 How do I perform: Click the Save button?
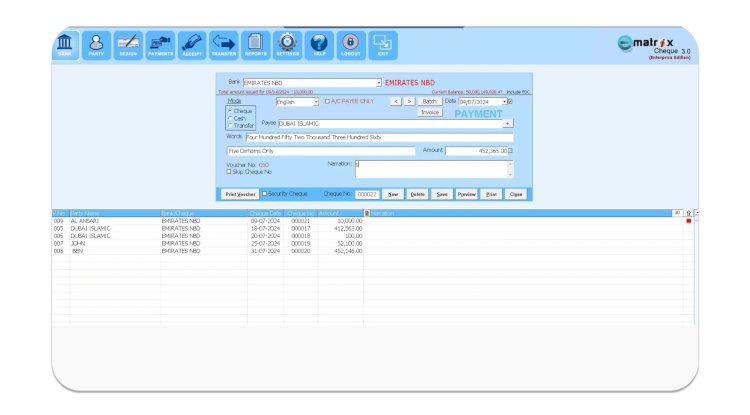coord(442,194)
